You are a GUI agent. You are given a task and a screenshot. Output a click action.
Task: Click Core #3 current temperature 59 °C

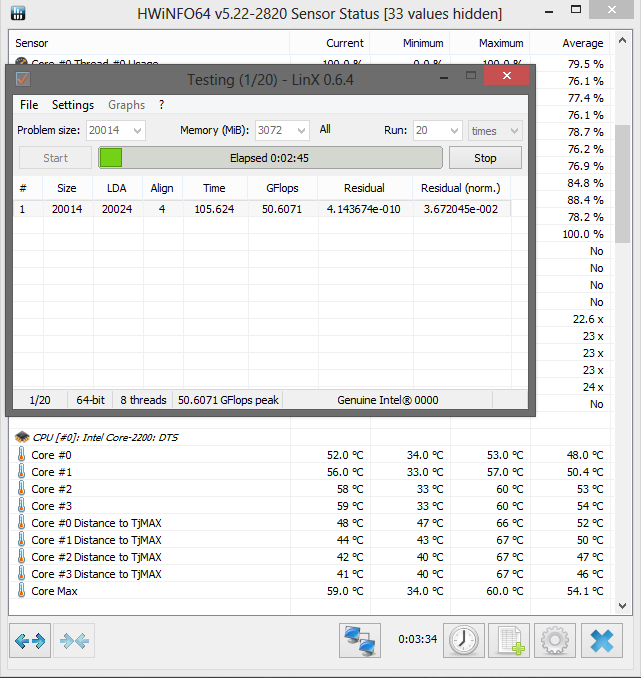350,506
